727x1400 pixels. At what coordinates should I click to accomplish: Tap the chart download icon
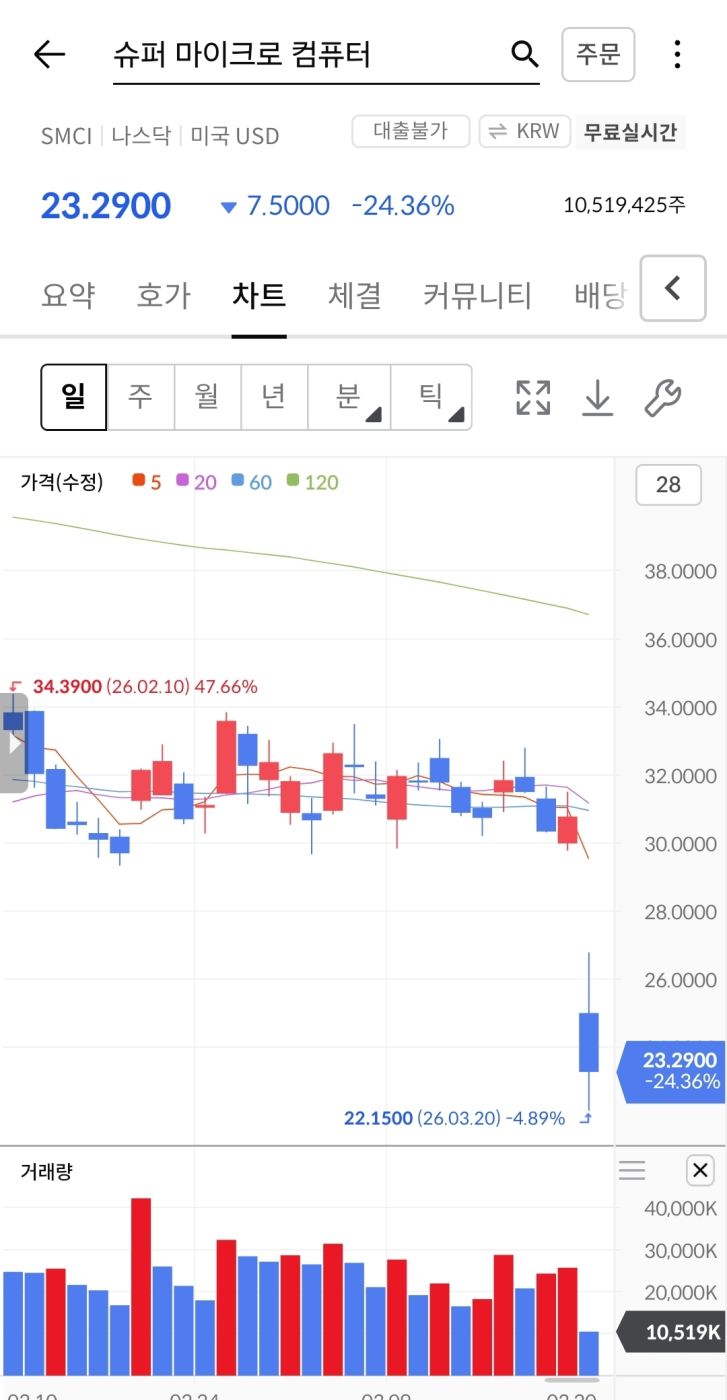[x=597, y=397]
